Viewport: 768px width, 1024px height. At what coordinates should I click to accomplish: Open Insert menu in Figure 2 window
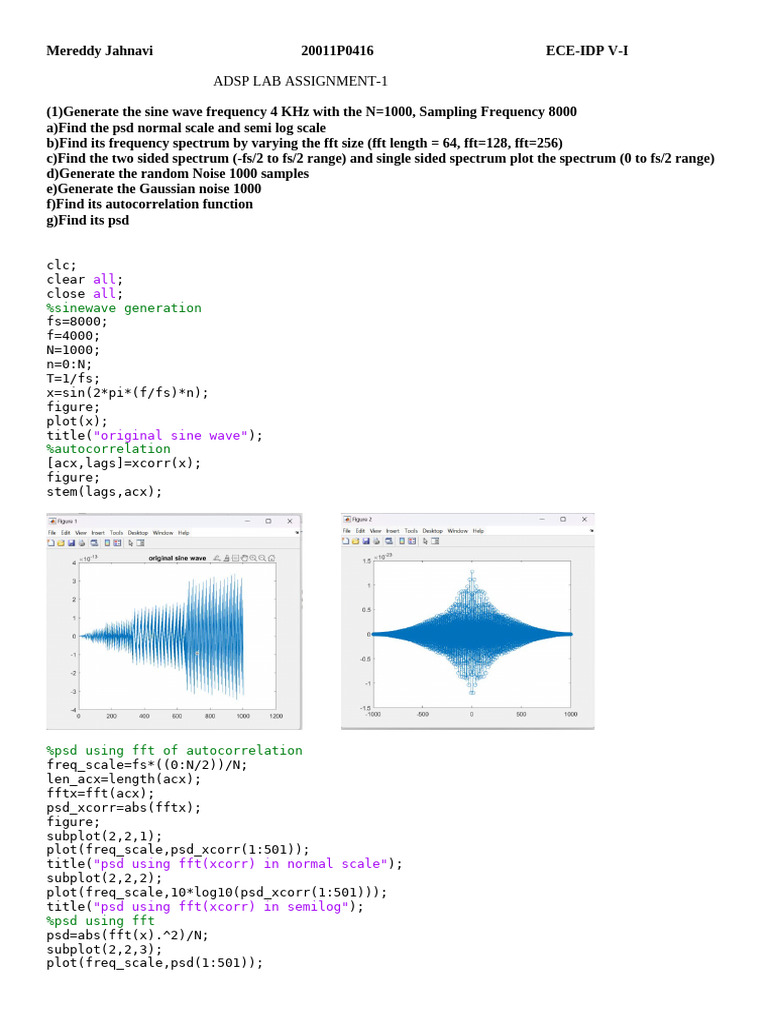(392, 531)
